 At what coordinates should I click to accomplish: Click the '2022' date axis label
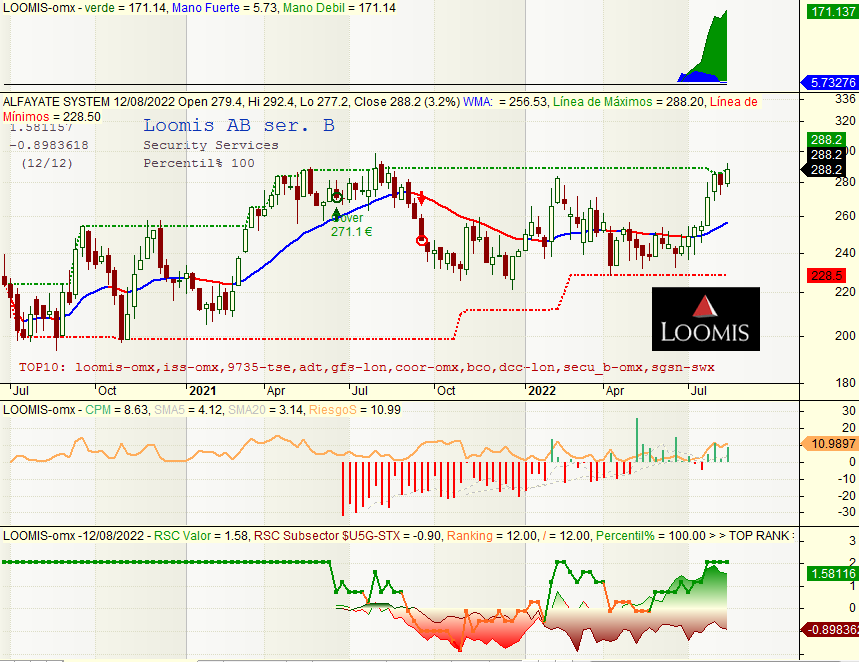click(542, 391)
